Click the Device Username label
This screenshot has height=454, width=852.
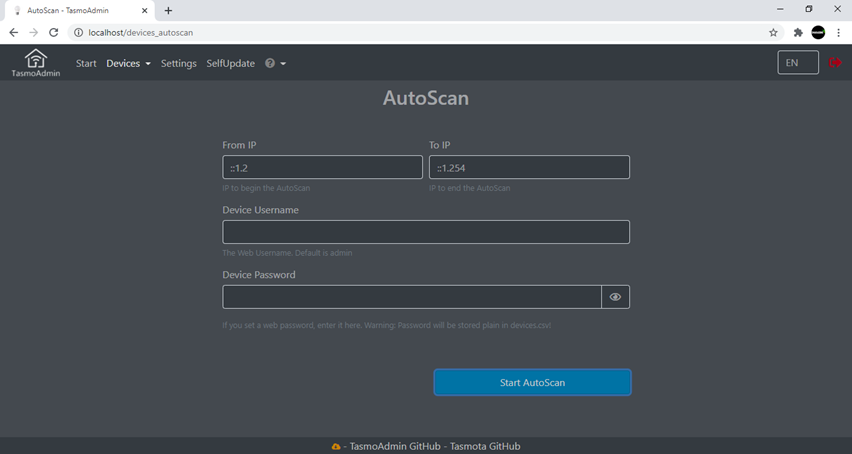pyautogui.click(x=260, y=210)
